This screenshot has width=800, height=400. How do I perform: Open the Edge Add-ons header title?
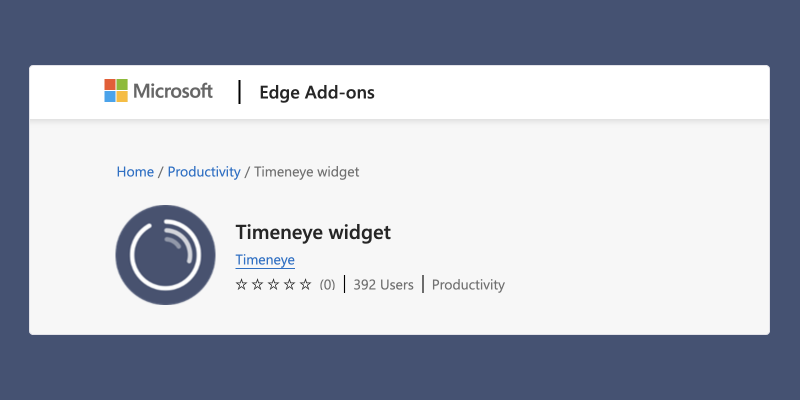pyautogui.click(x=317, y=92)
